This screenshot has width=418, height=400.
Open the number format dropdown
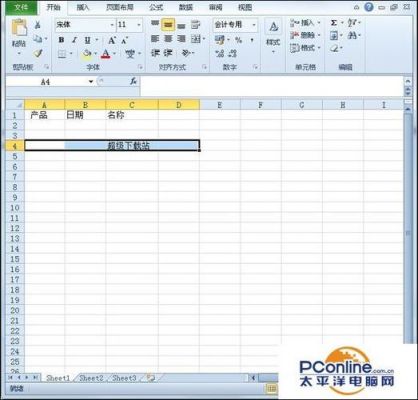pos(254,25)
